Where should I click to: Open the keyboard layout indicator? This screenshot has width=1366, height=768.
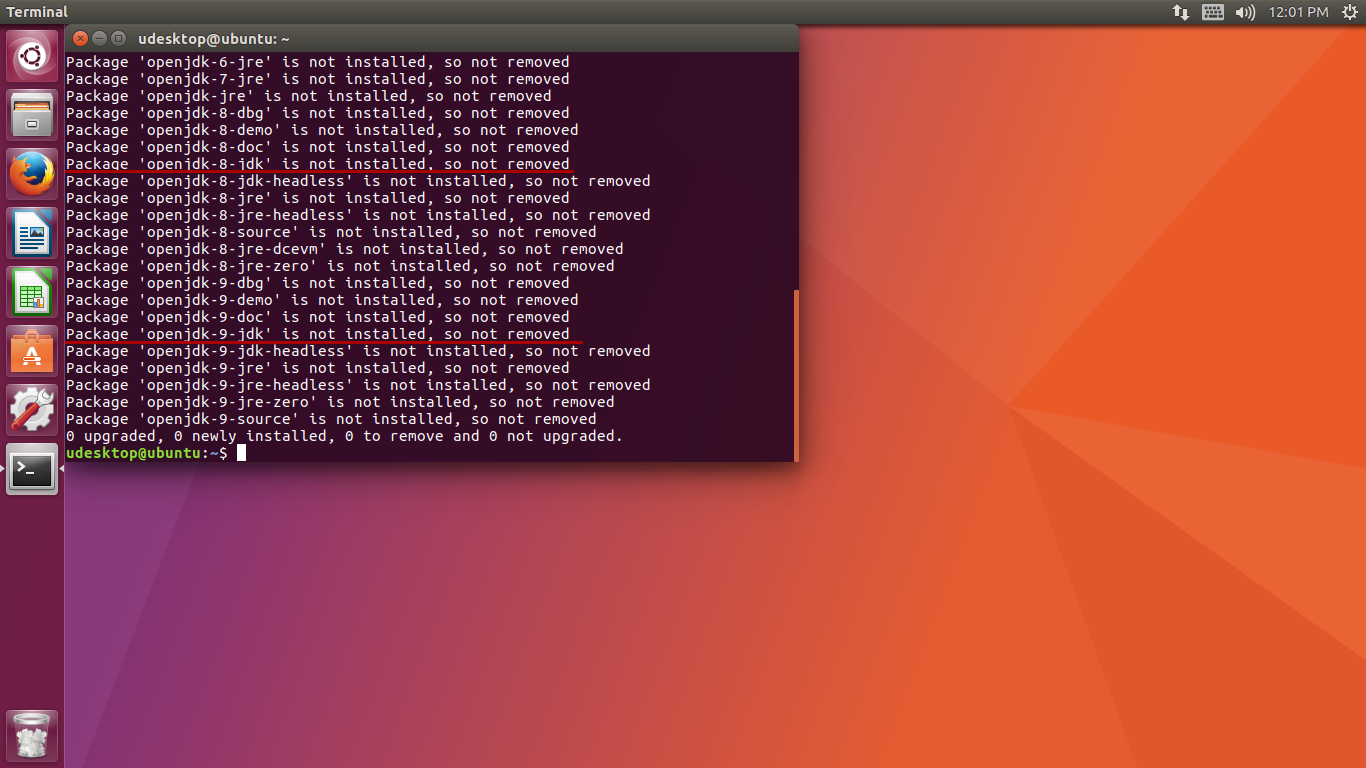tap(1213, 12)
